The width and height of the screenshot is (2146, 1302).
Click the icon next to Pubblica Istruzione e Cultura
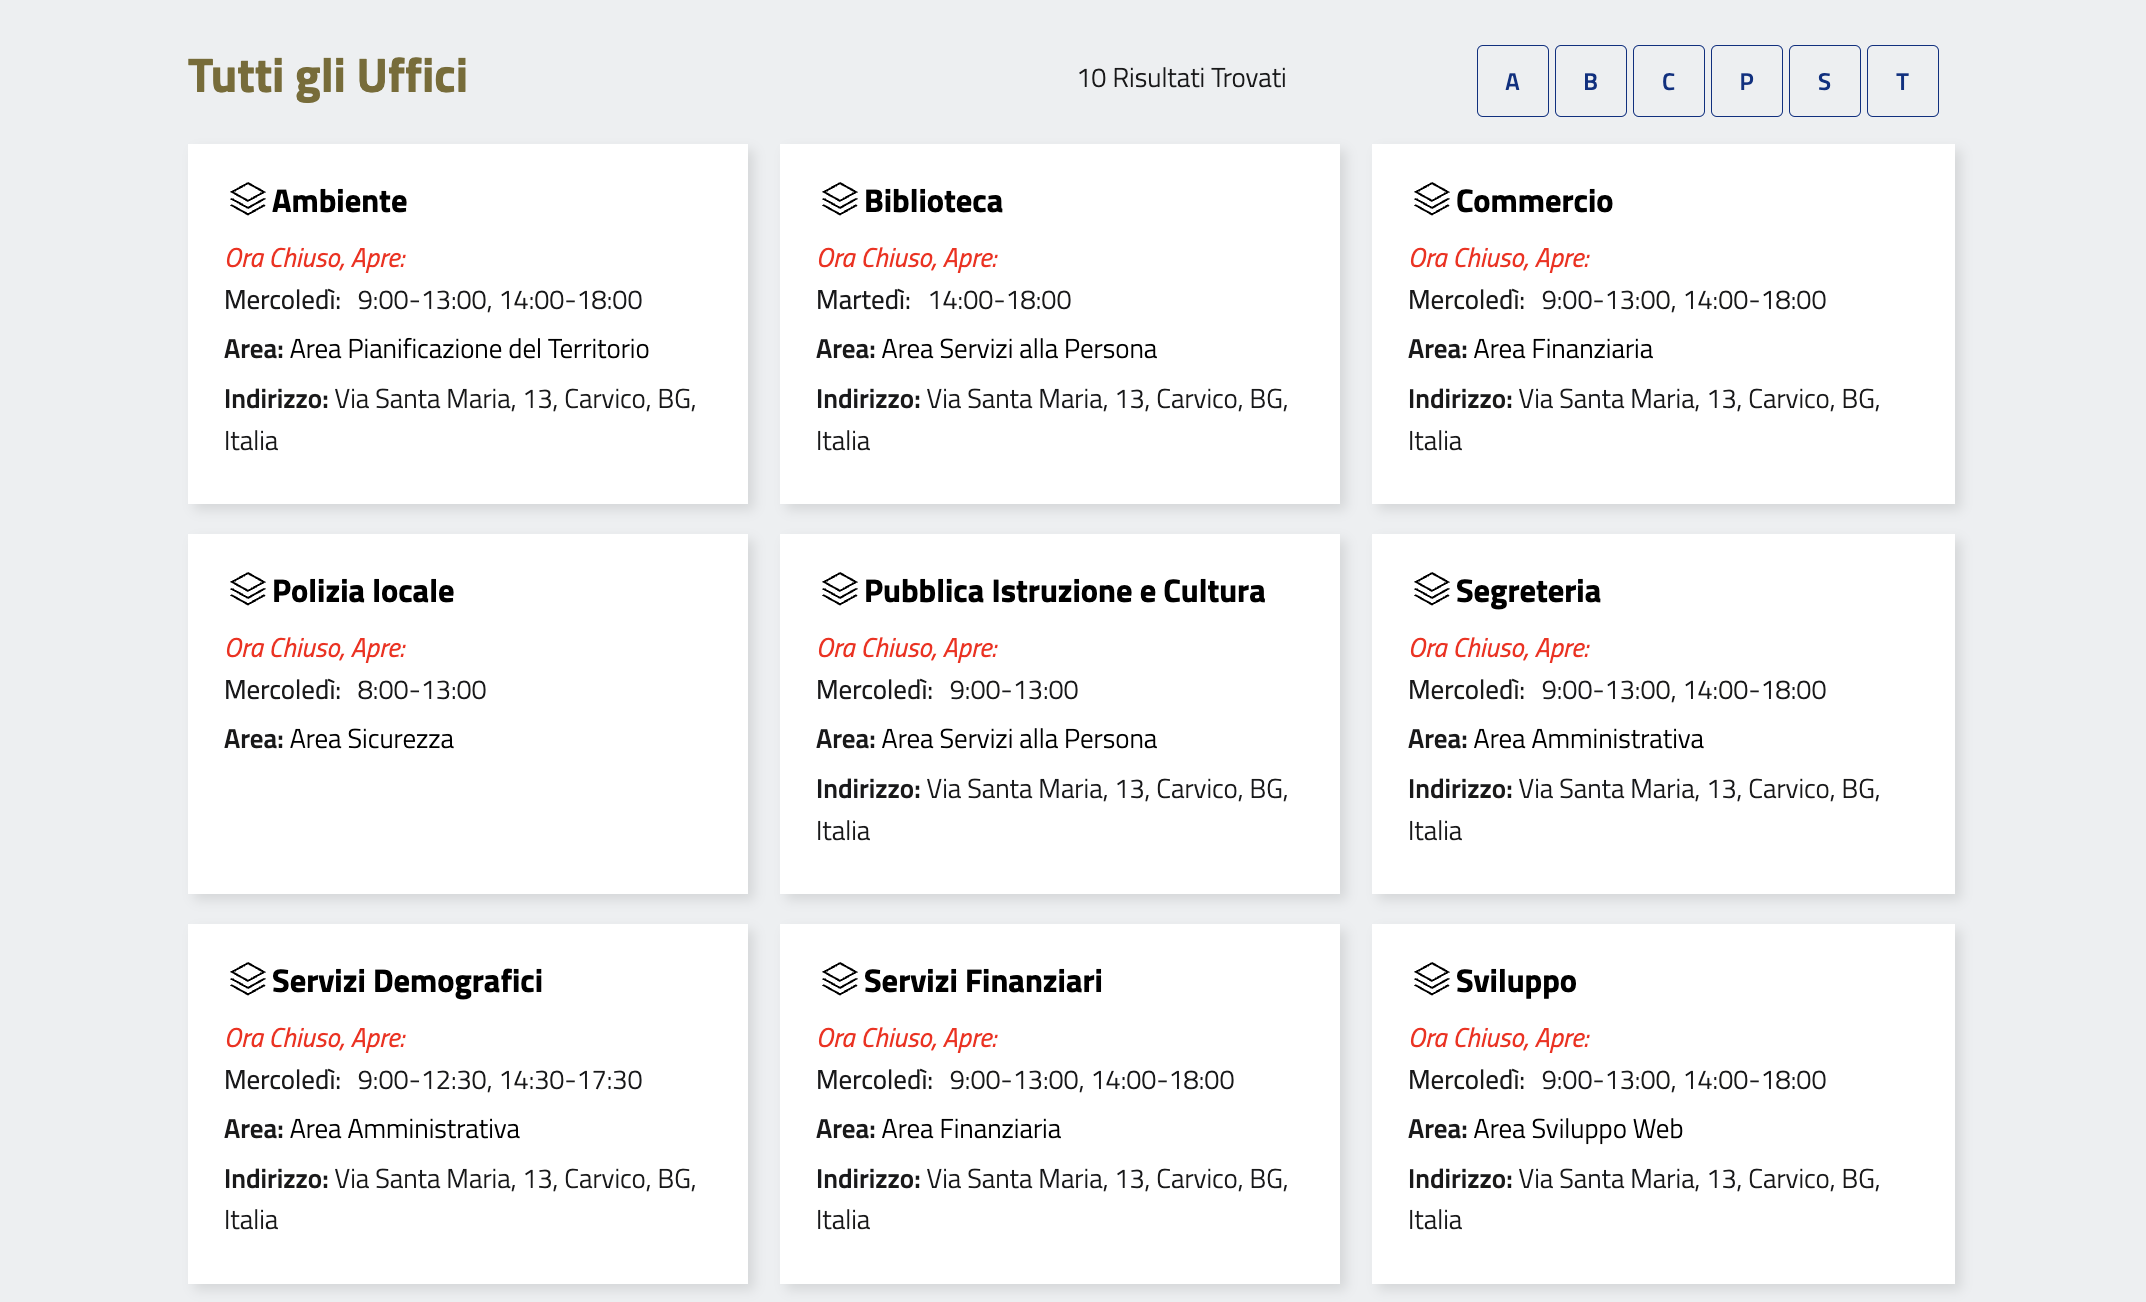click(x=839, y=589)
